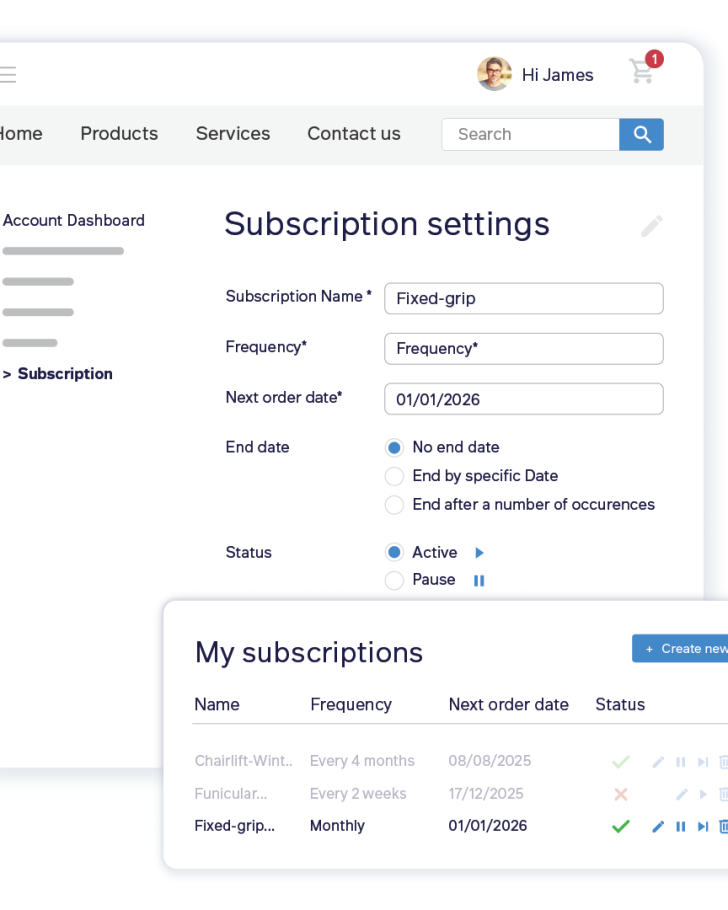Edit the Funicular subscription with pencil icon
Image resolution: width=728 pixels, height=910 pixels.
pos(682,794)
